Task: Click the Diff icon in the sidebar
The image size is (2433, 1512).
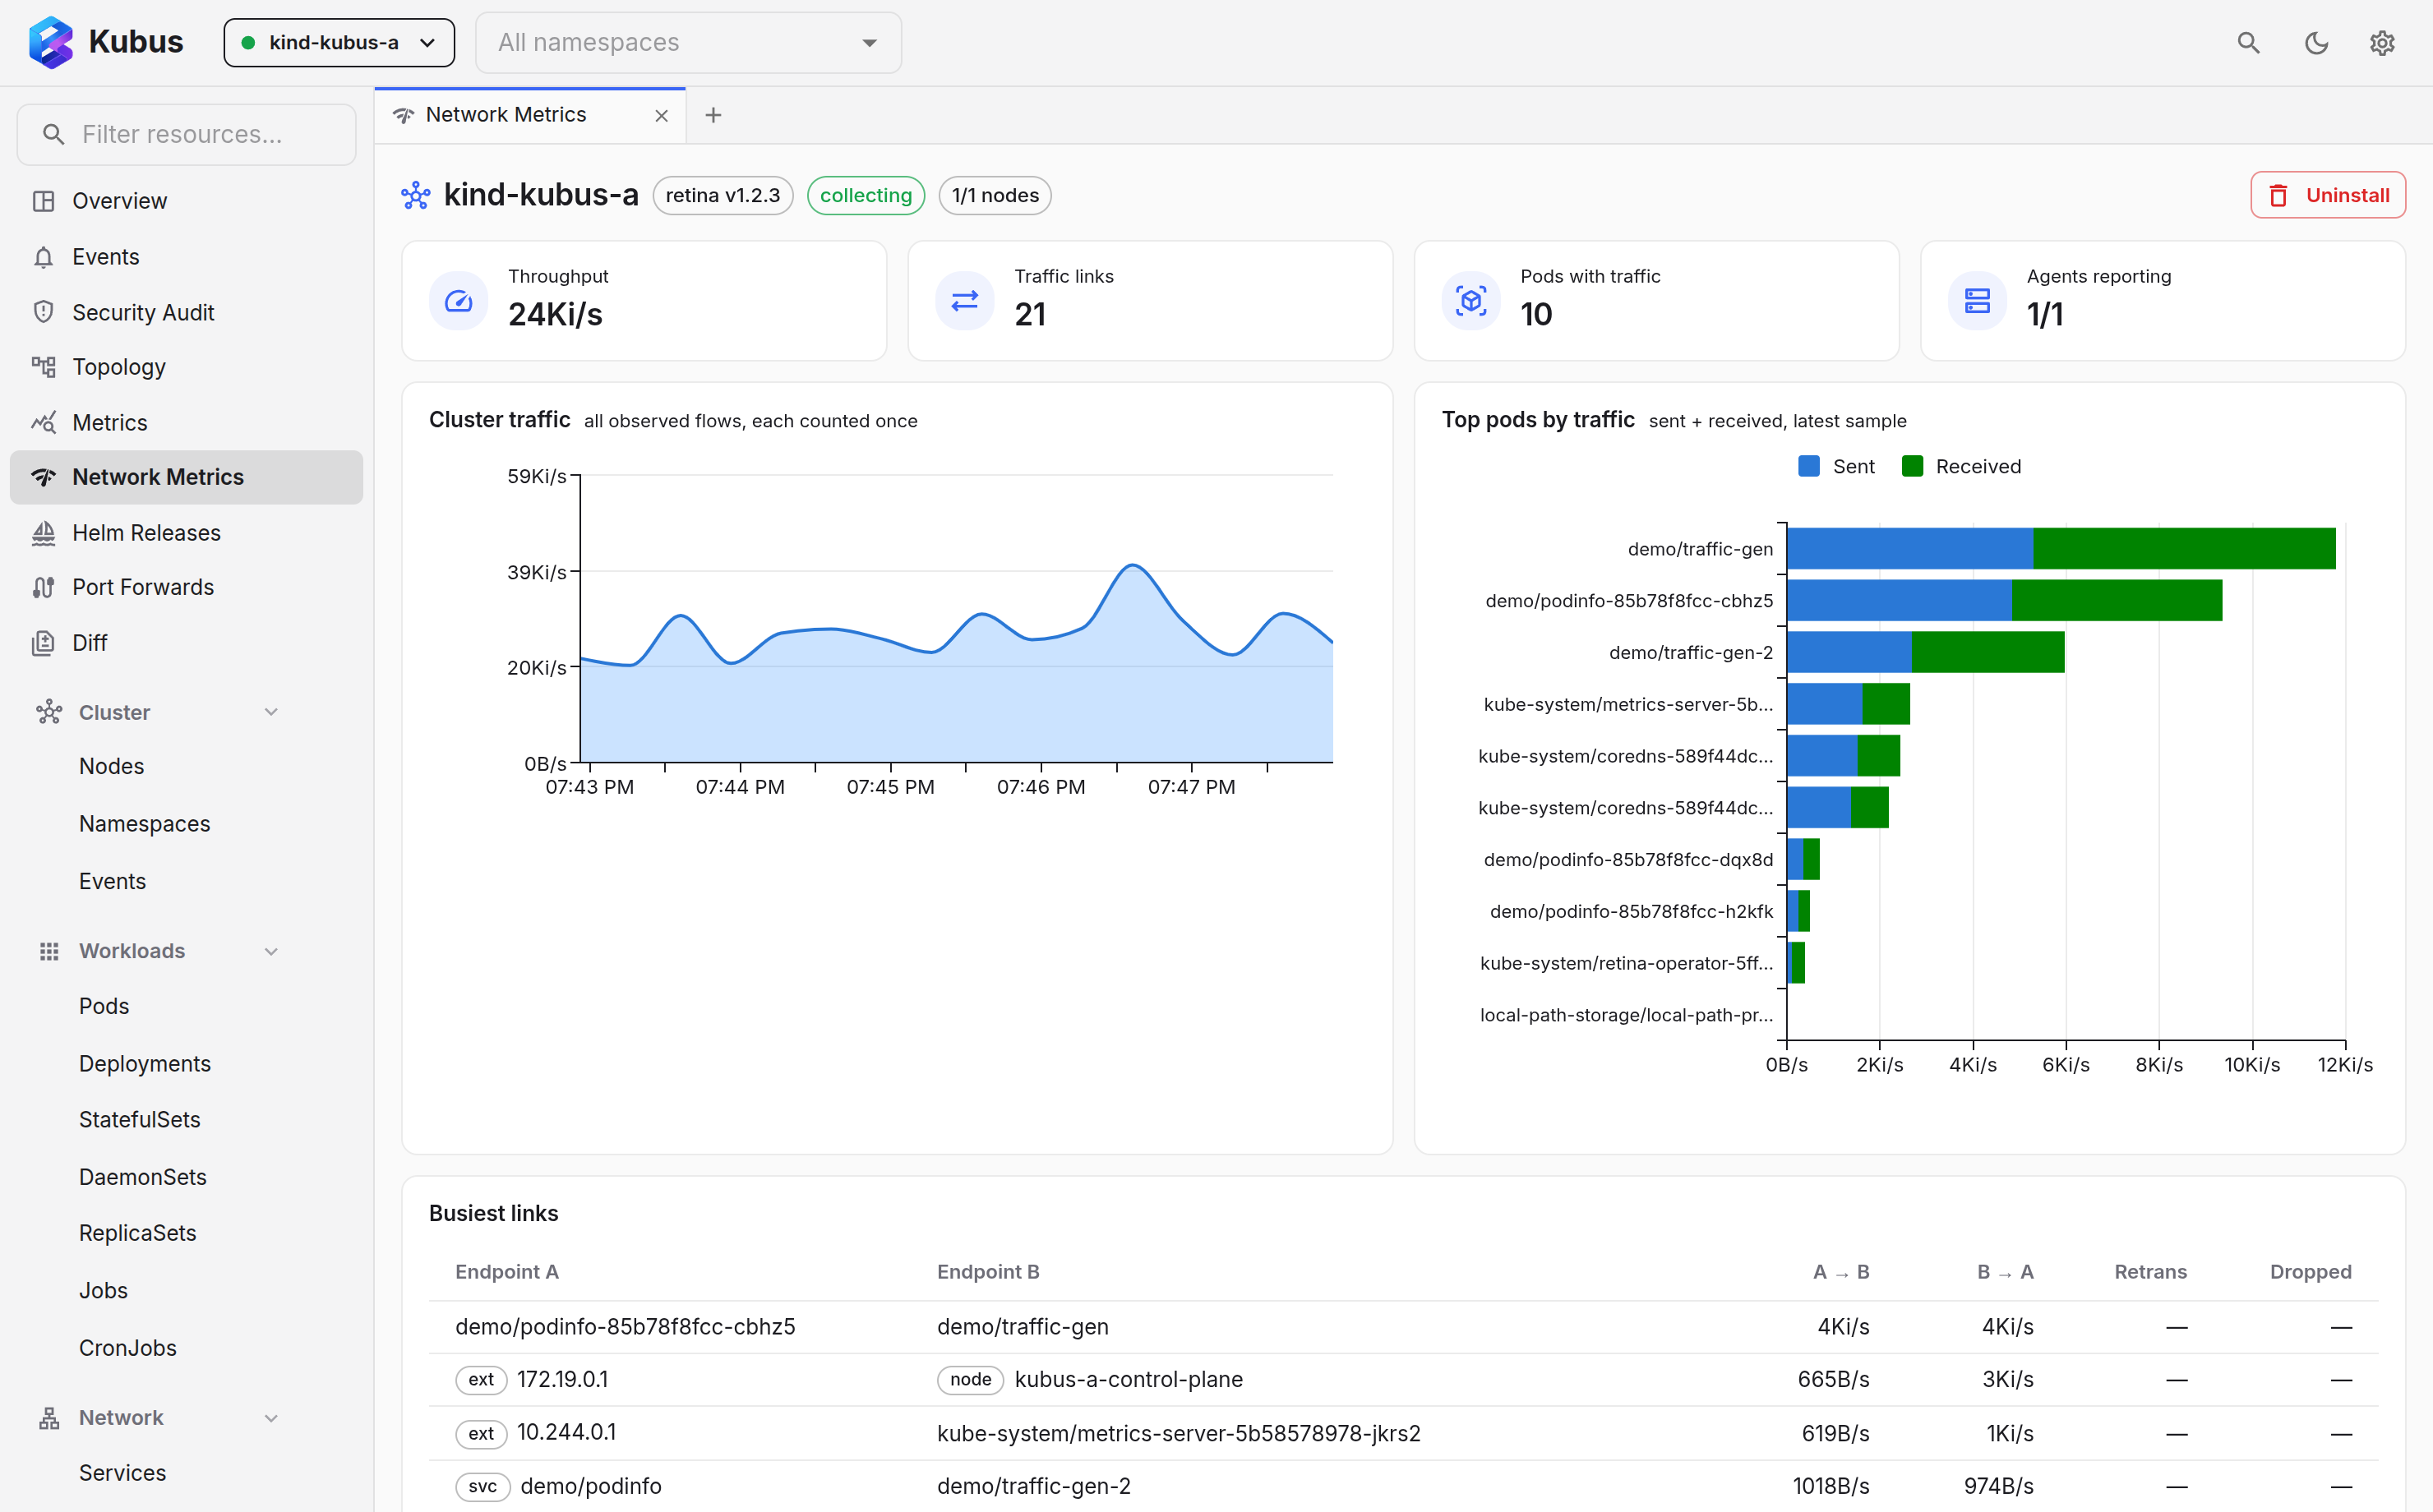Action: click(43, 643)
